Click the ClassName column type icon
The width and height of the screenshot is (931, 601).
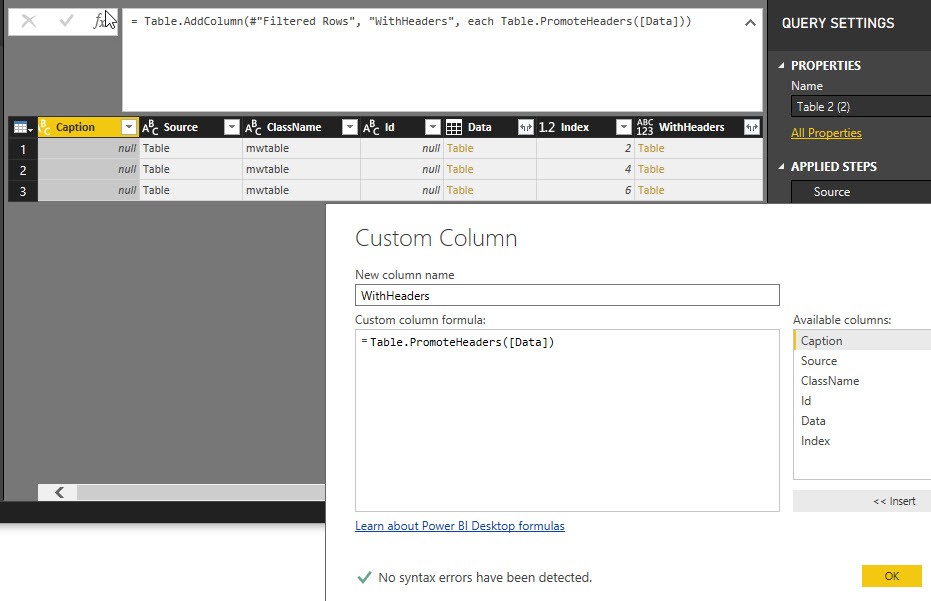[253, 127]
